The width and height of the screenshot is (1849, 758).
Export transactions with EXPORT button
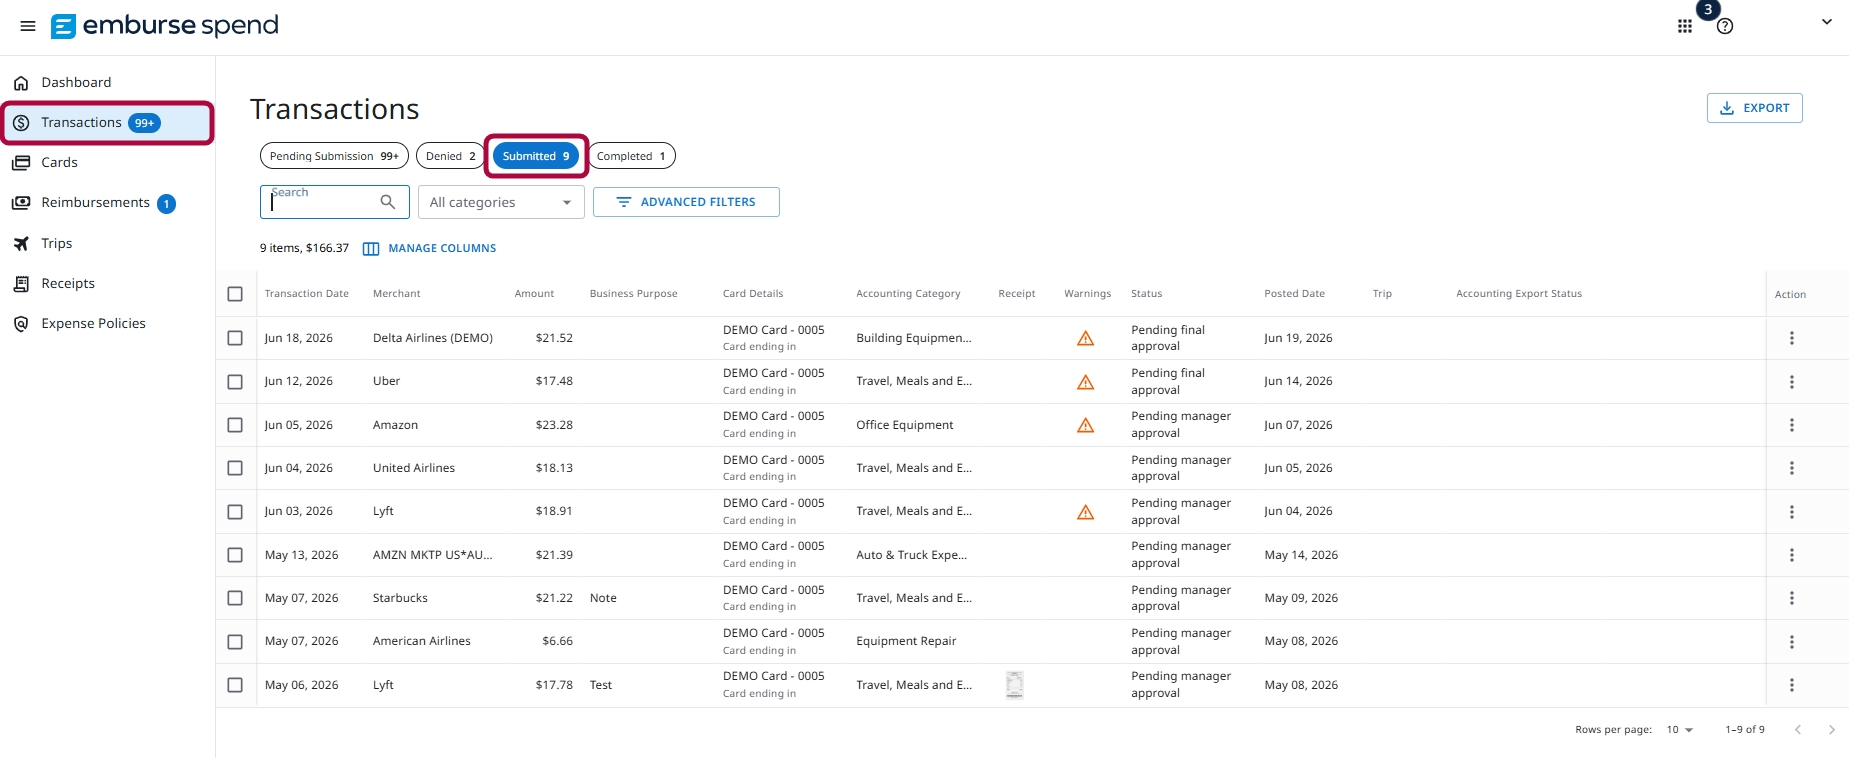[x=1754, y=108]
